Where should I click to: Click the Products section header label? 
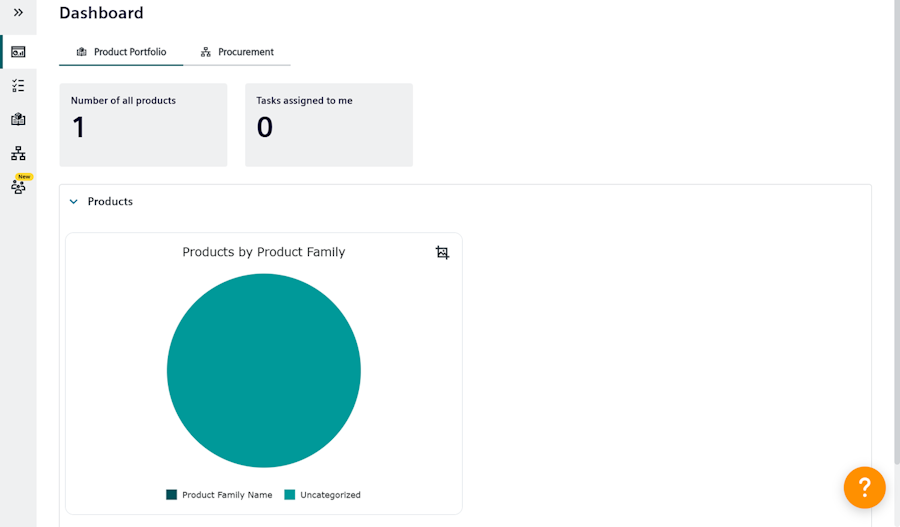(x=110, y=202)
